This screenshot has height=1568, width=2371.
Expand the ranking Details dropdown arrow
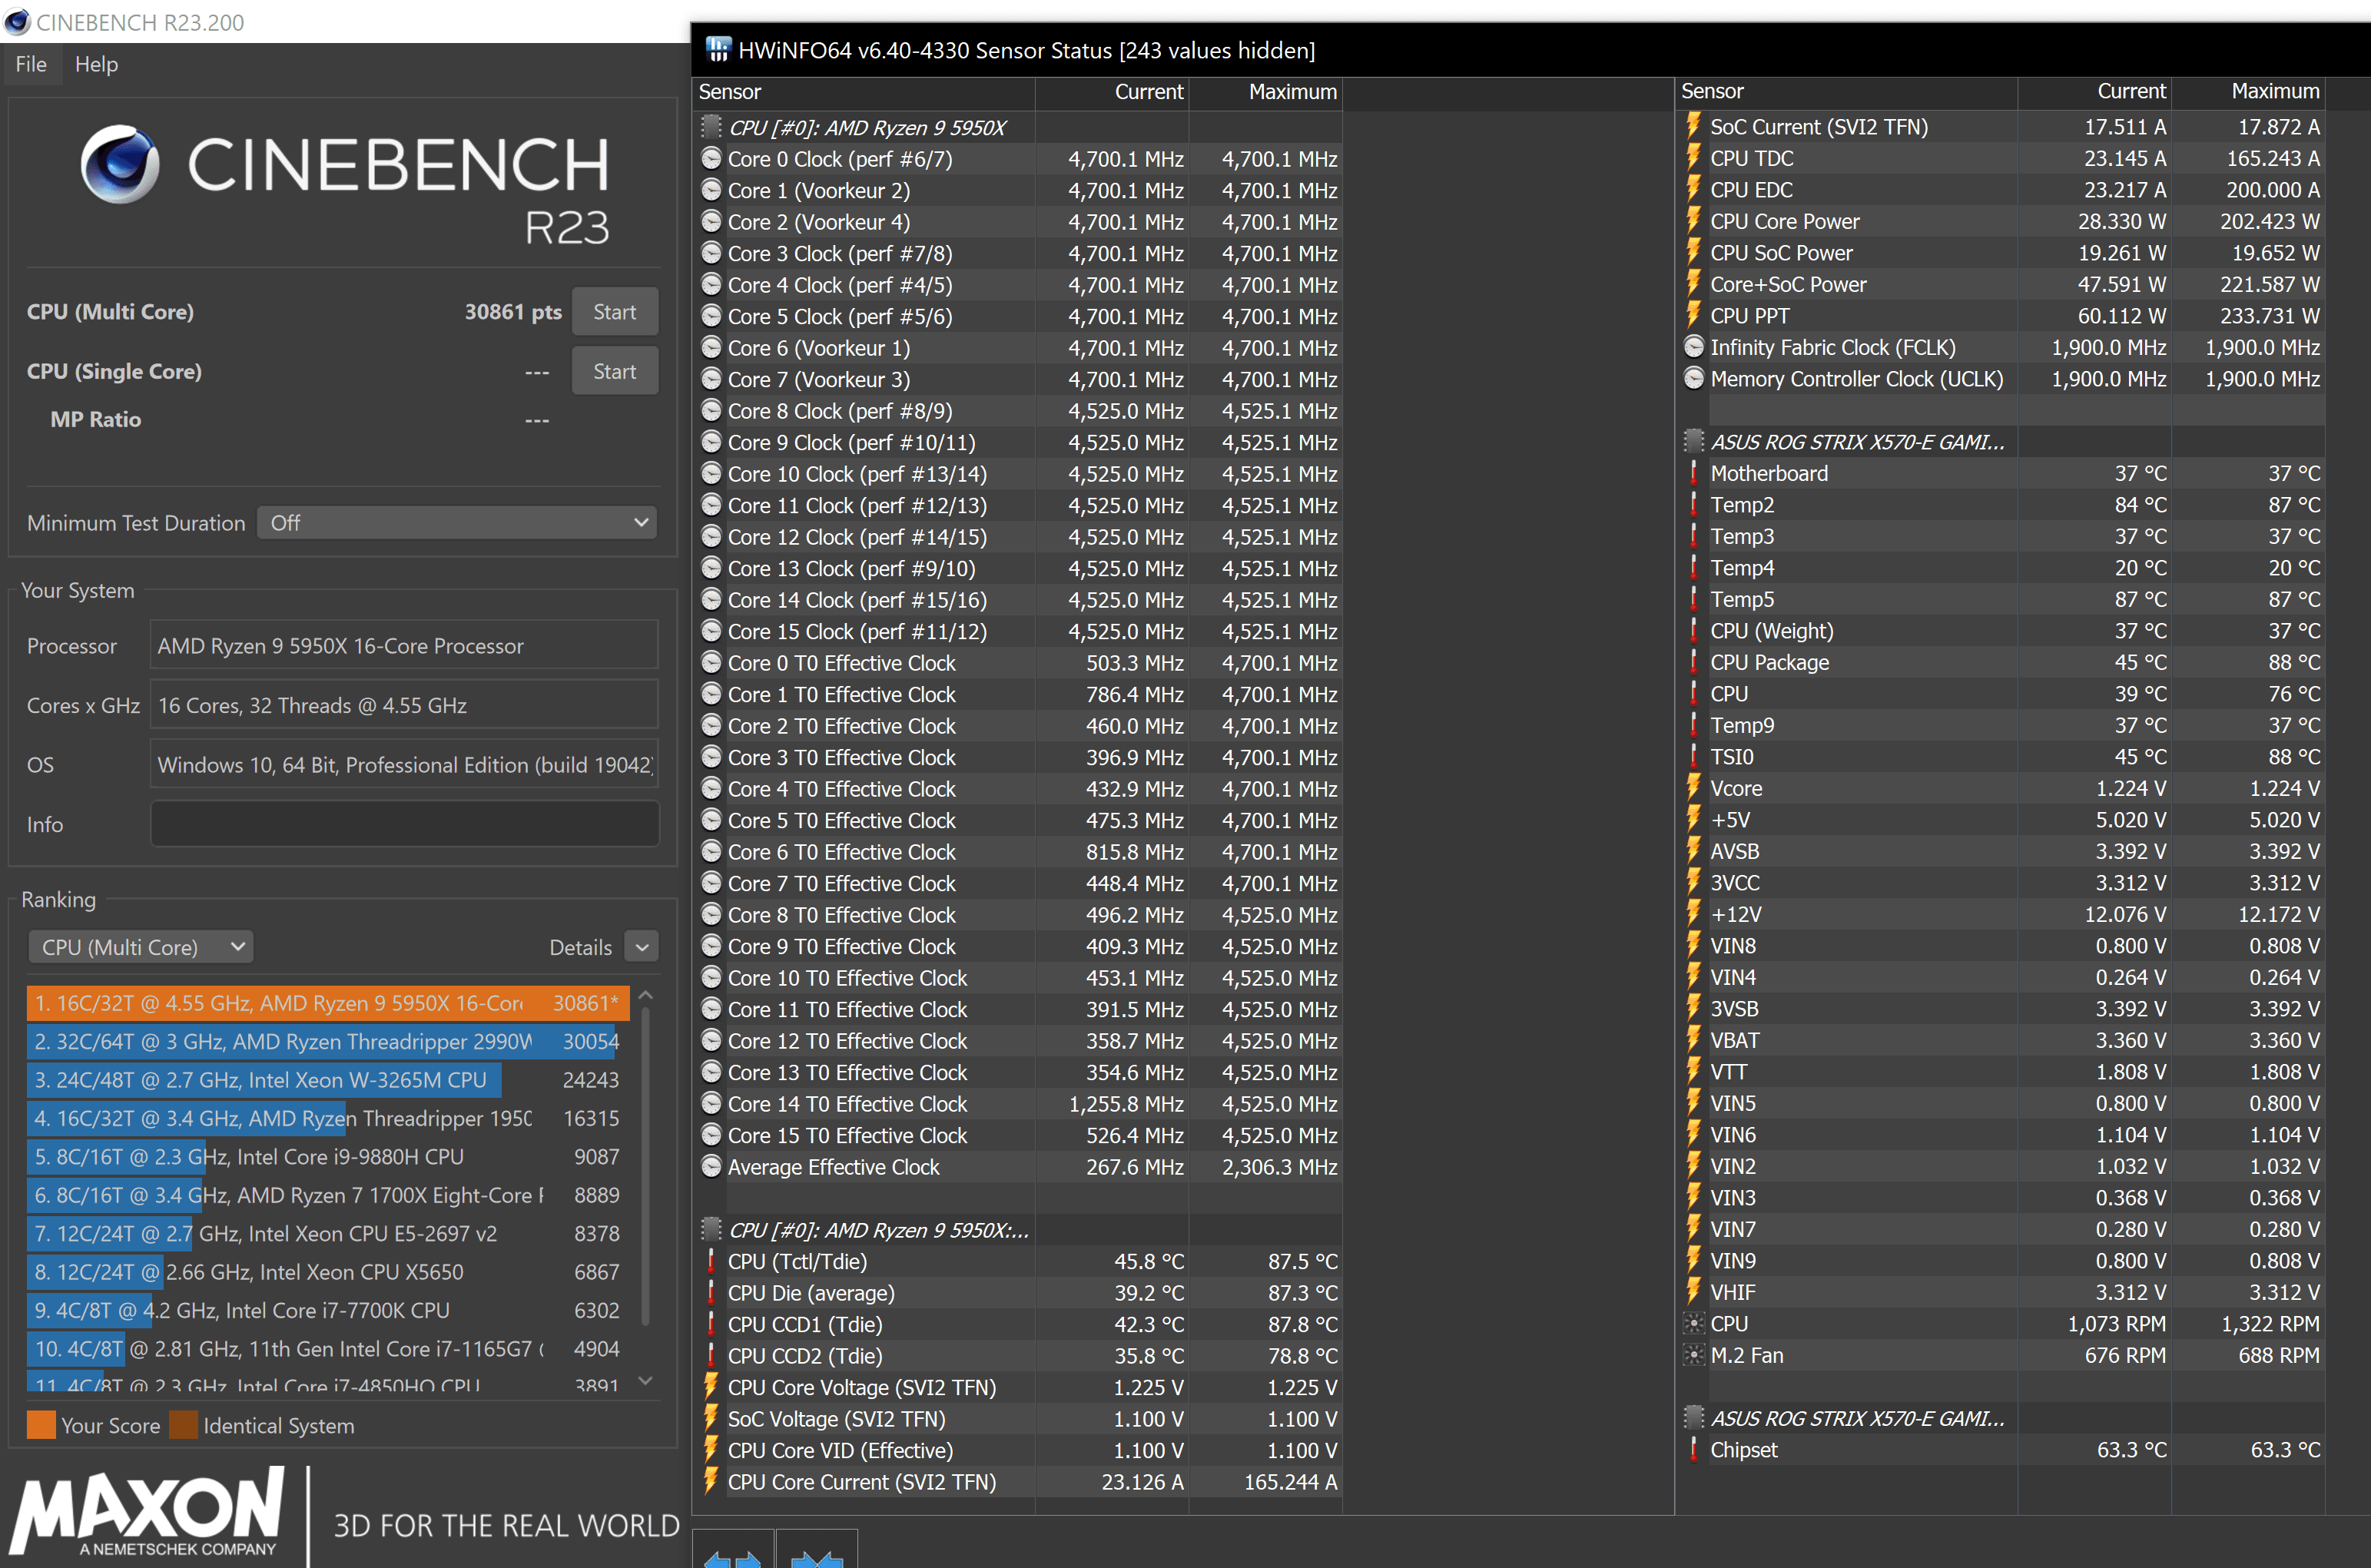tap(642, 946)
